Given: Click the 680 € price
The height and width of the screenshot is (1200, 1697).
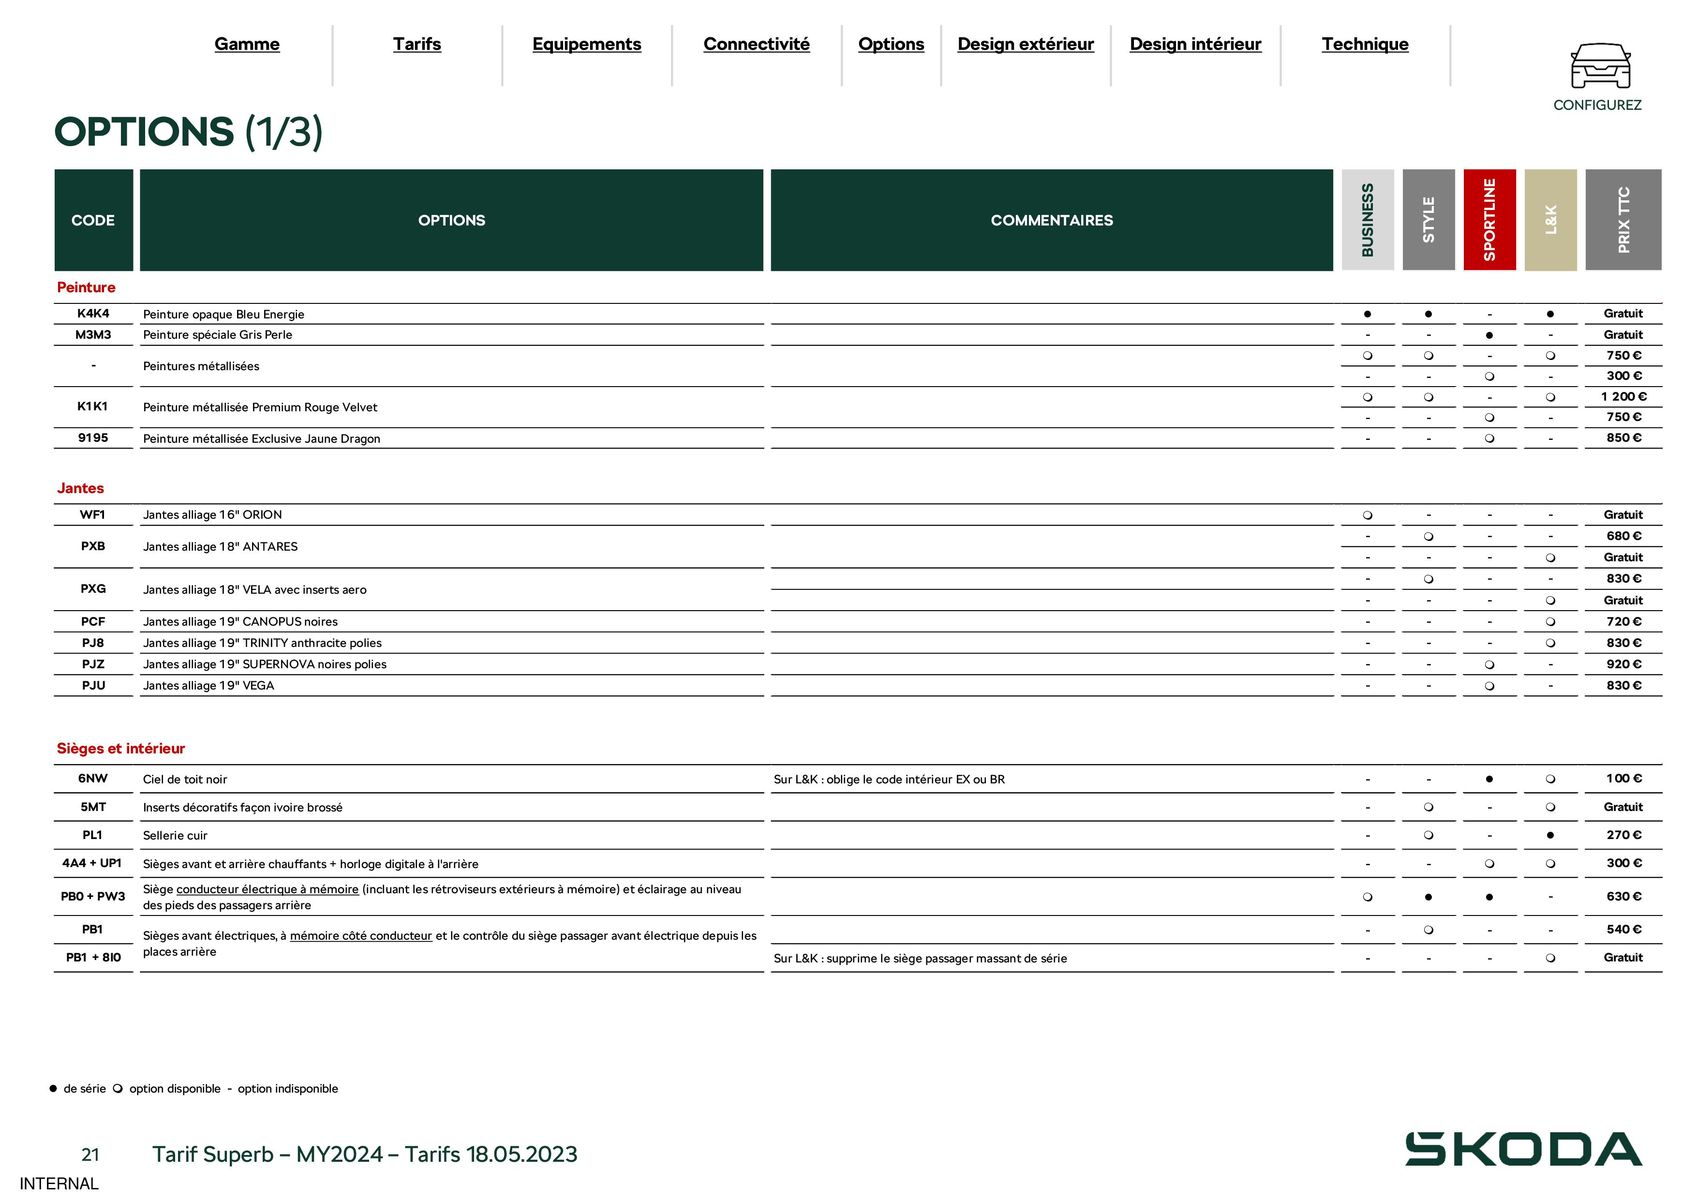Looking at the screenshot, I should (x=1624, y=536).
